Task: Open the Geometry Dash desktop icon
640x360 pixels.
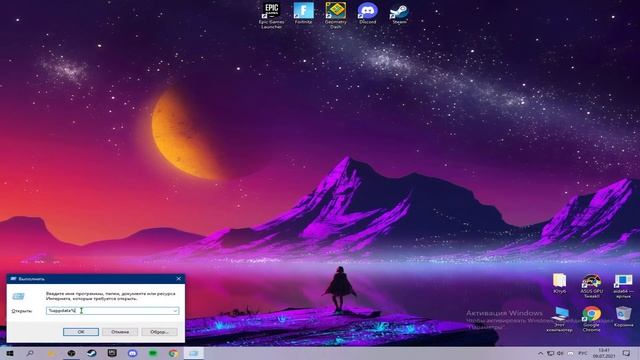Action: [336, 15]
